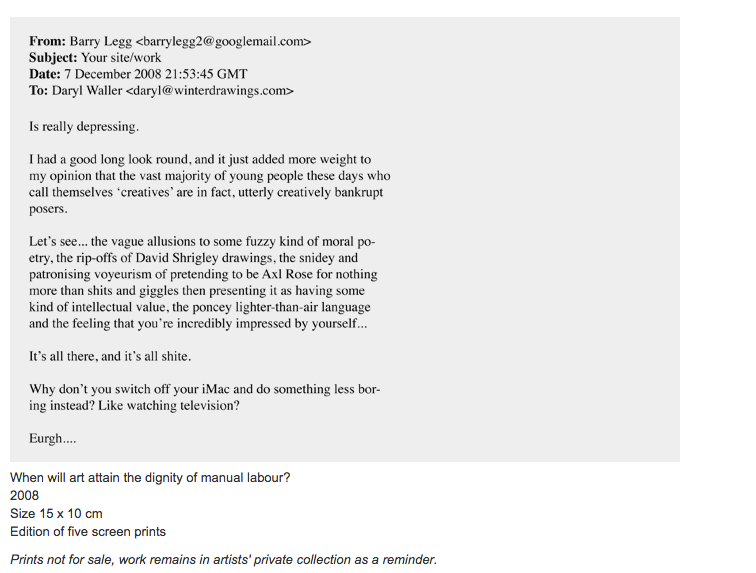
Task: Click the sender address barrylegg2@googlemail.com
Action: (x=223, y=41)
